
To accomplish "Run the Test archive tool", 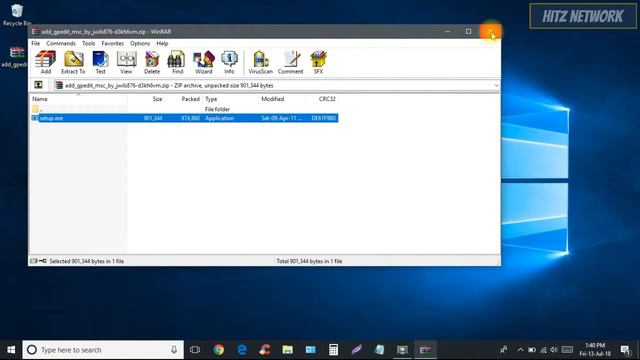I will click(100, 62).
